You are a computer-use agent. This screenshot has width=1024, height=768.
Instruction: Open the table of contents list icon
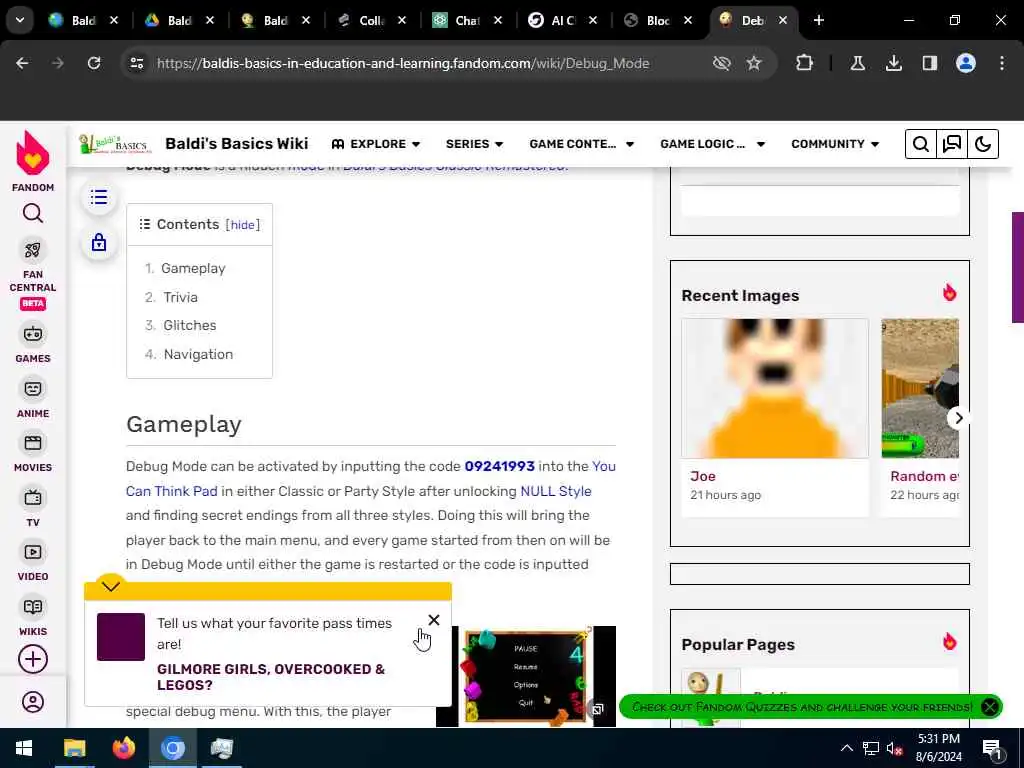pos(99,197)
